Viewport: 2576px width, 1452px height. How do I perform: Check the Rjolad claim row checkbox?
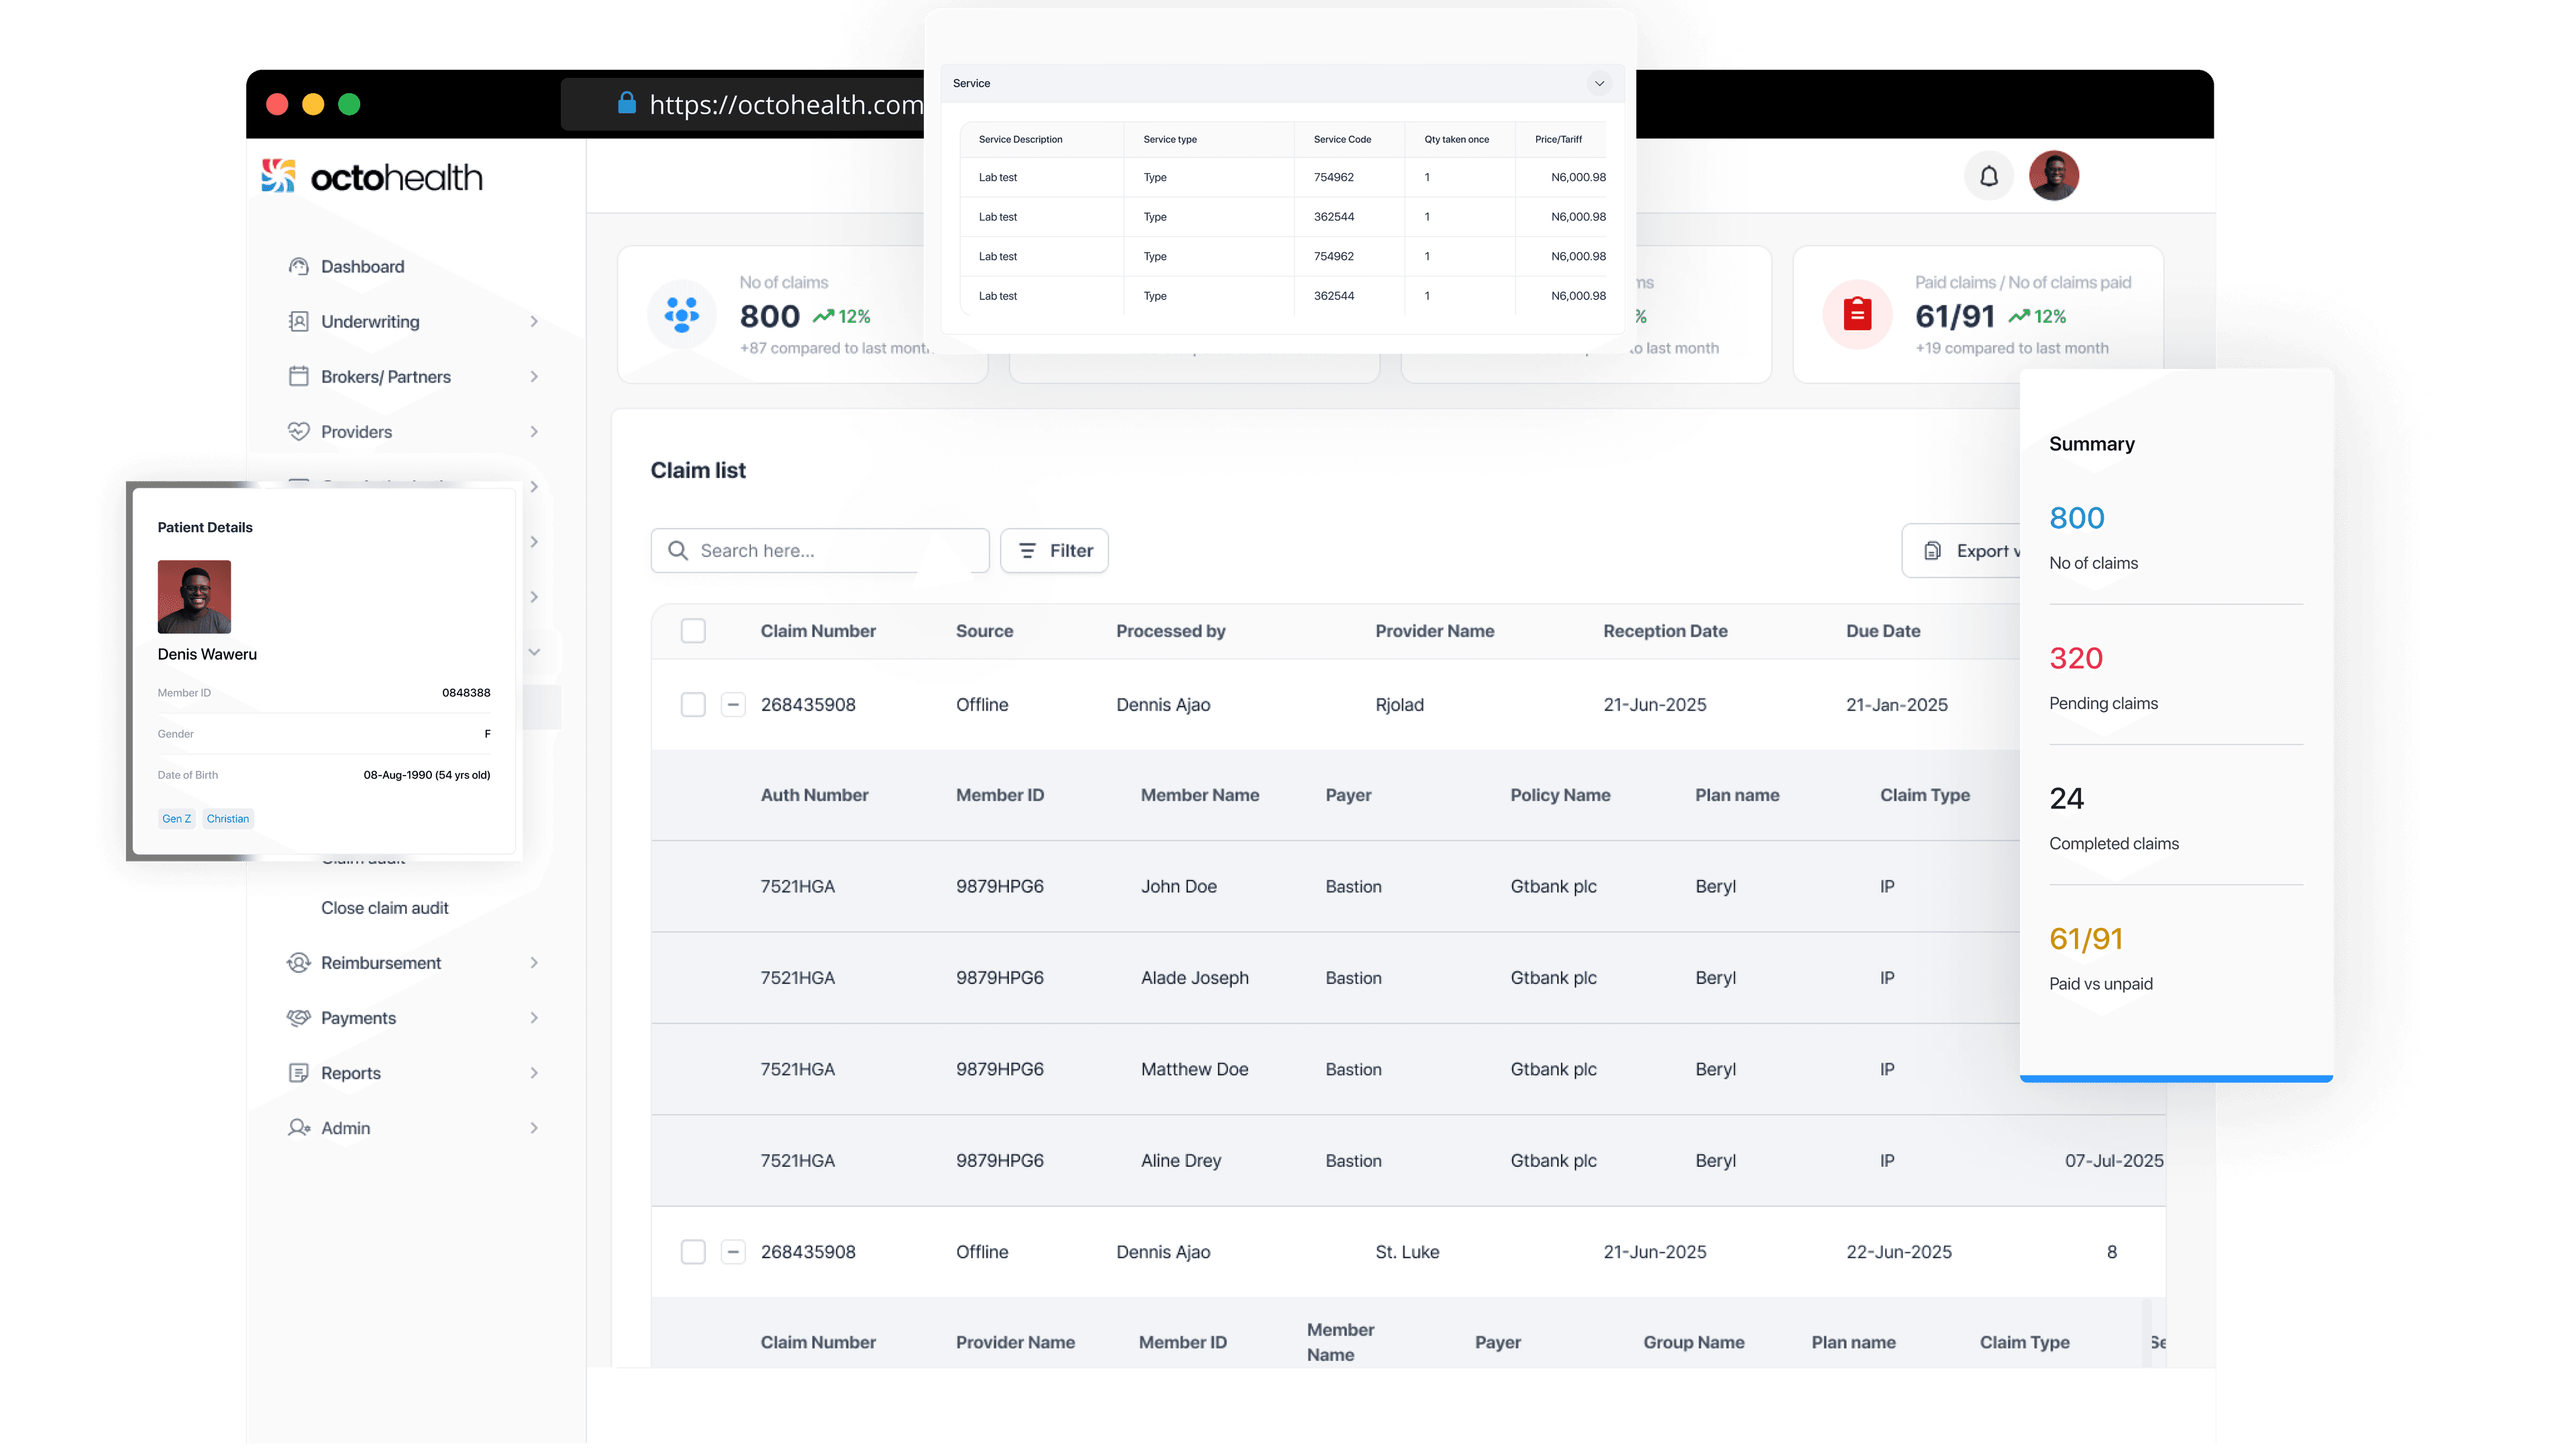coord(693,704)
